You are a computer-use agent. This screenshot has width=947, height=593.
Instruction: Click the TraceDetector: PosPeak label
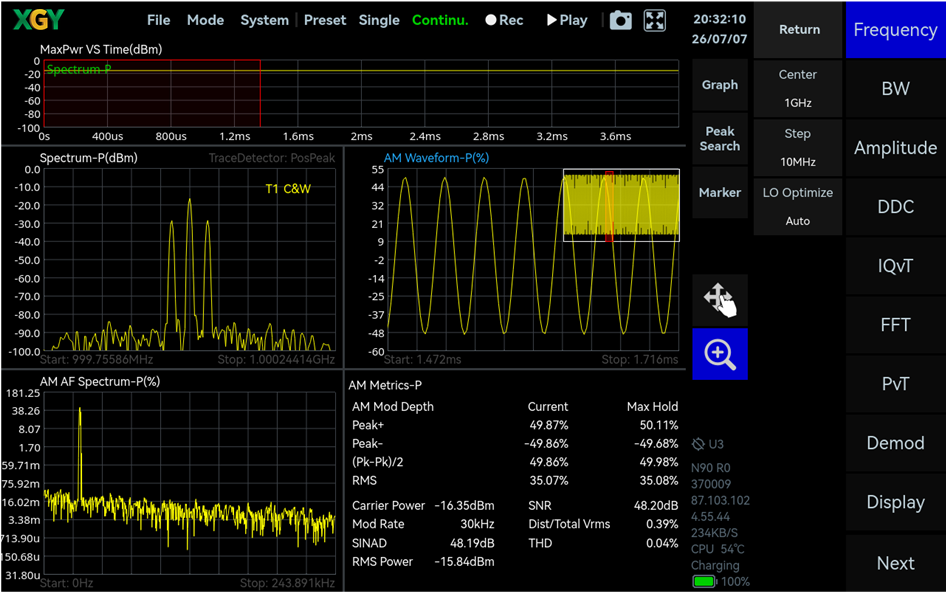272,158
